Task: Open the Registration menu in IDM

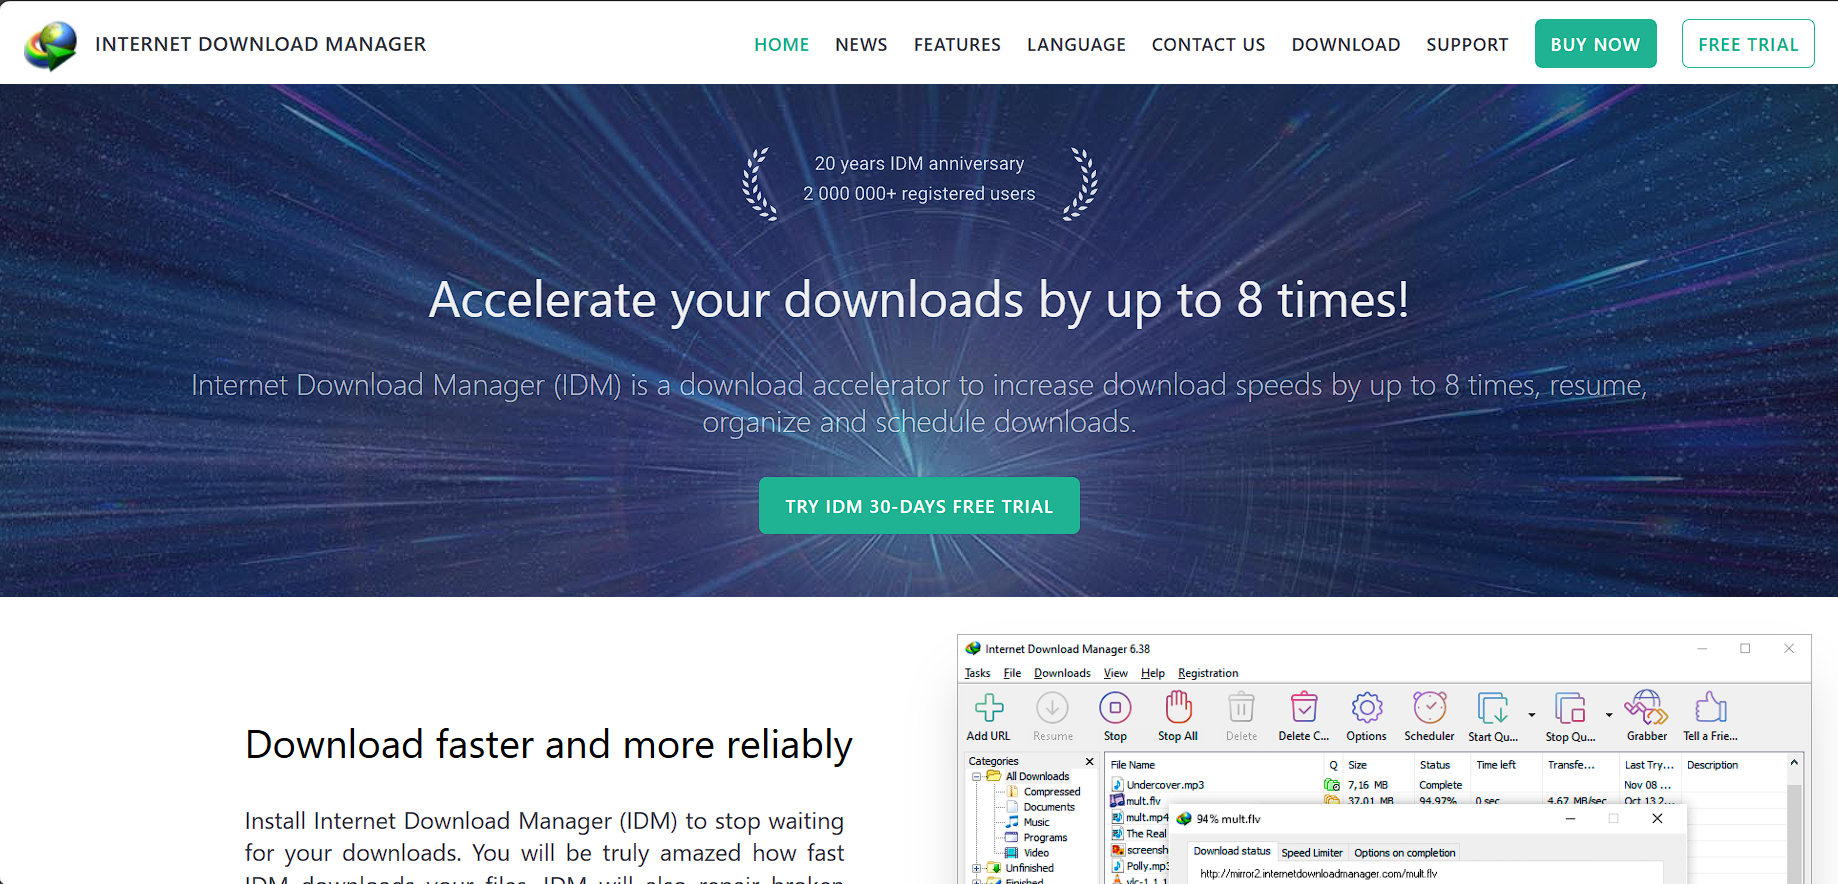Action: click(x=1208, y=673)
